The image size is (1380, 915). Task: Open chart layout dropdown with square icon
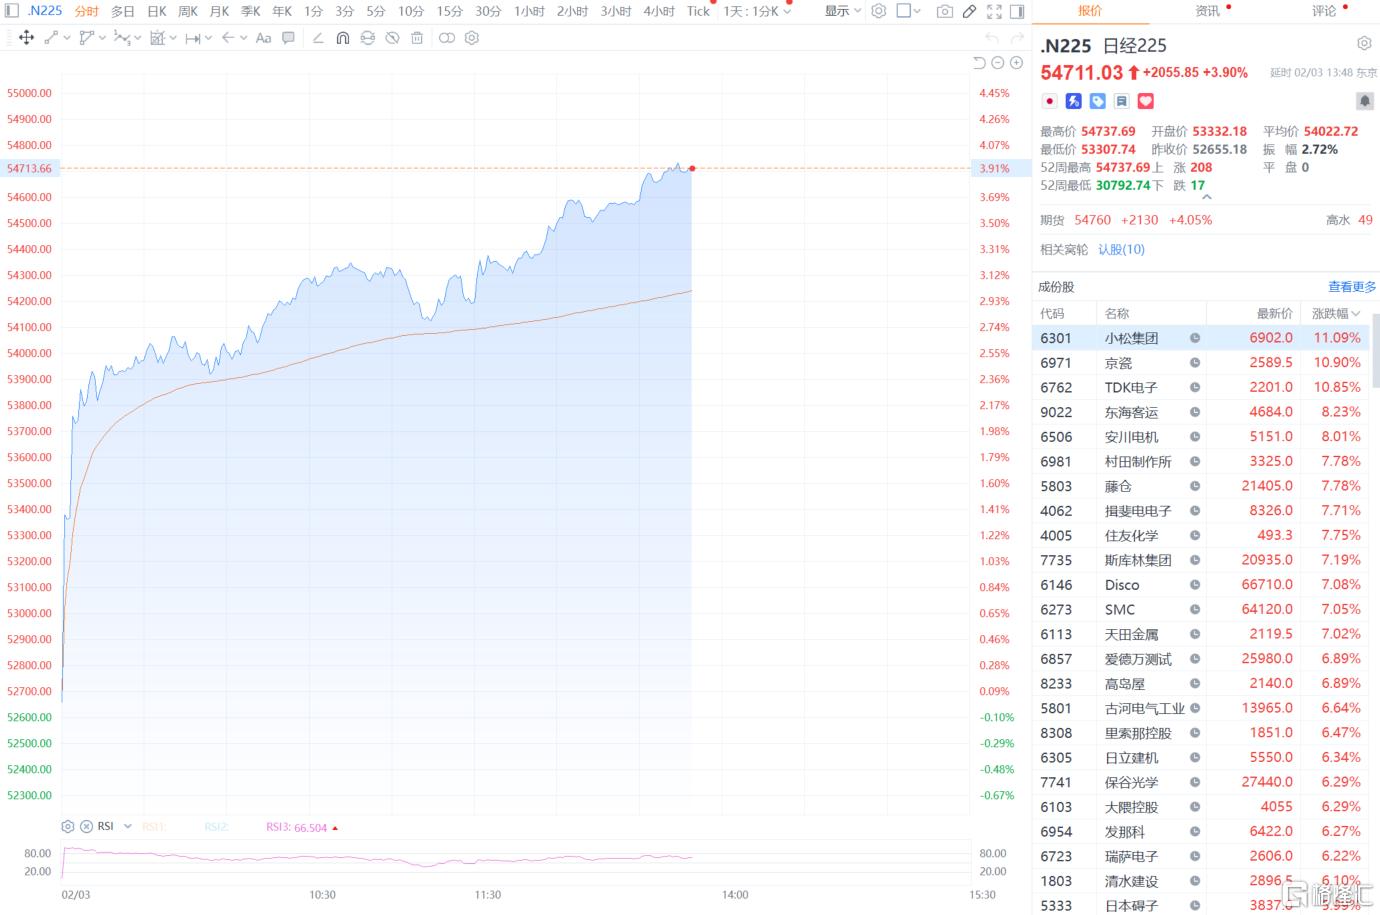pos(909,11)
